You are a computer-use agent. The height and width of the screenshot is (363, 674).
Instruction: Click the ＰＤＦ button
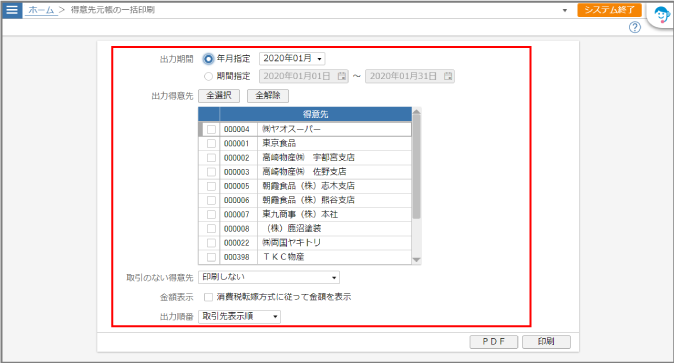point(493,341)
